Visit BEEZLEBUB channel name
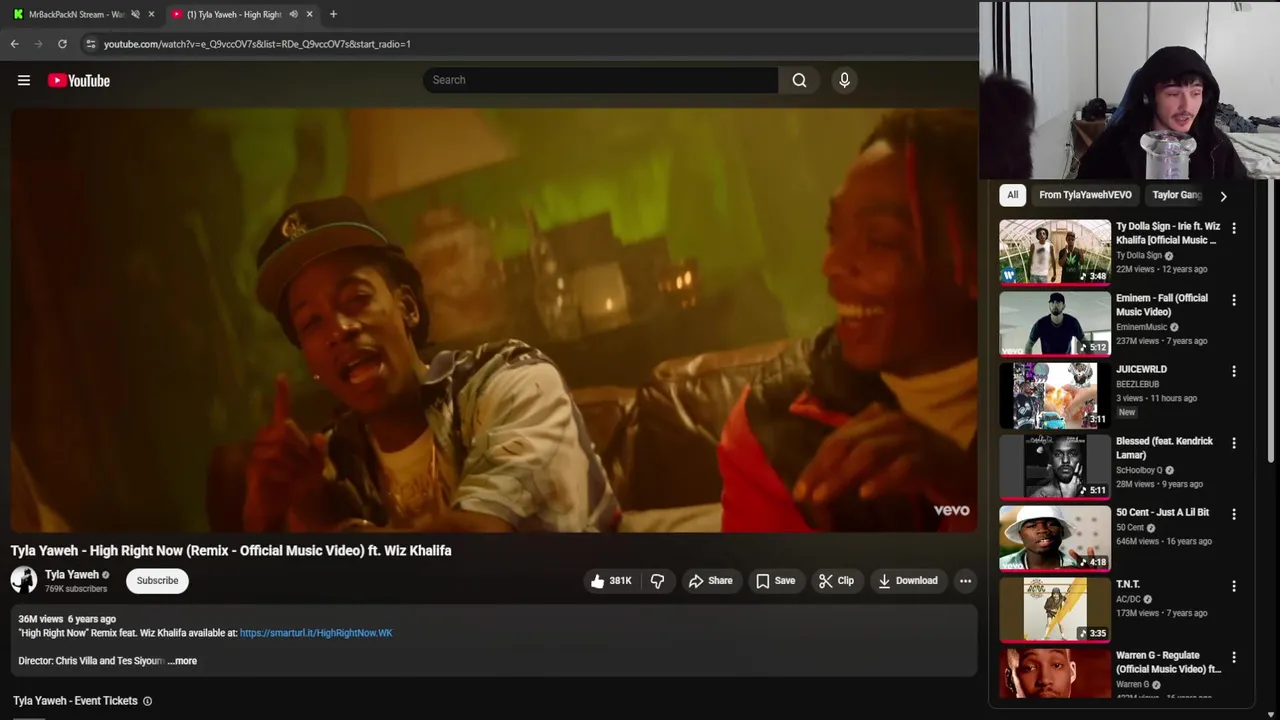 point(1137,384)
